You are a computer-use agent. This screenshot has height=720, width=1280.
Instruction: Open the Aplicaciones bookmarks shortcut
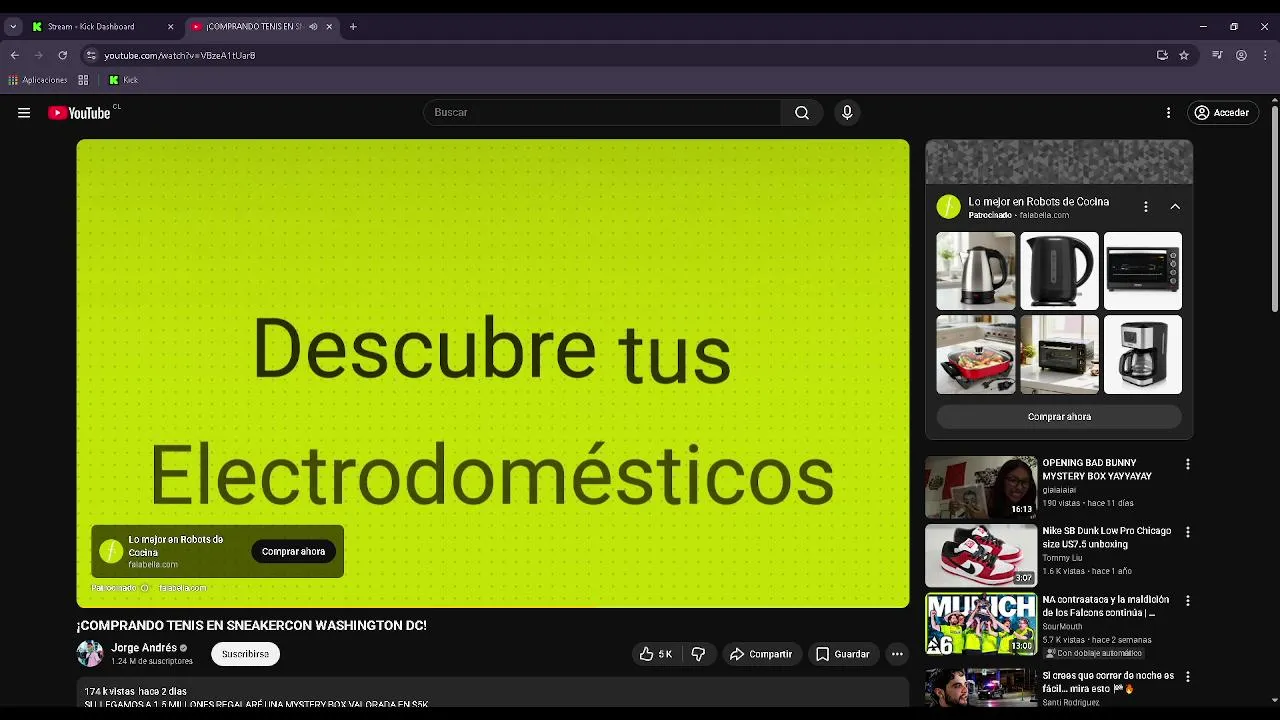point(38,80)
